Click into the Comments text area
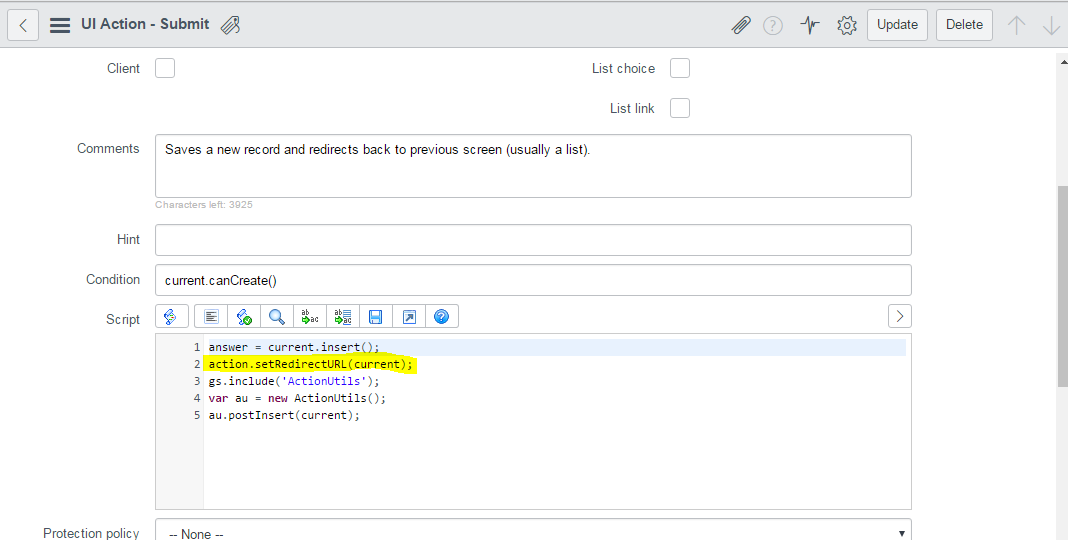 [x=533, y=166]
